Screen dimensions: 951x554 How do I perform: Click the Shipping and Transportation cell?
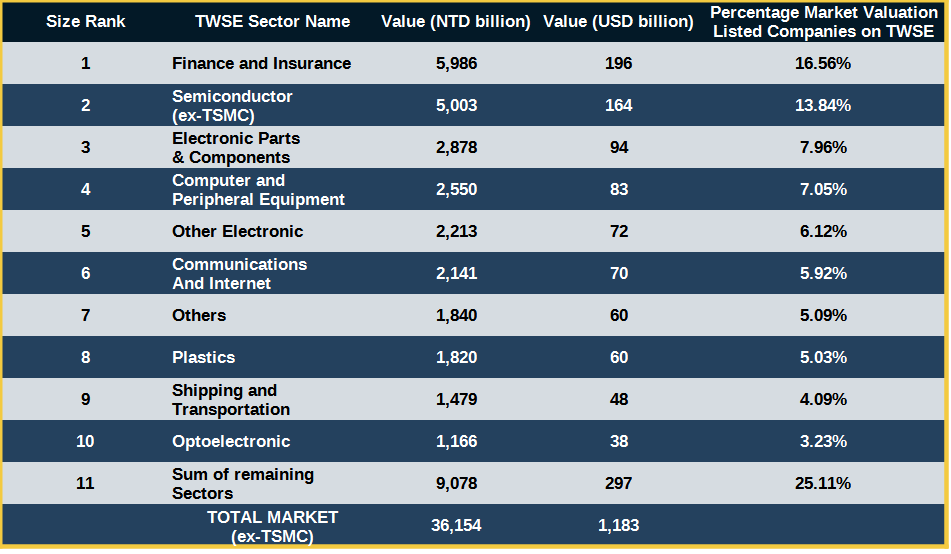click(x=231, y=399)
